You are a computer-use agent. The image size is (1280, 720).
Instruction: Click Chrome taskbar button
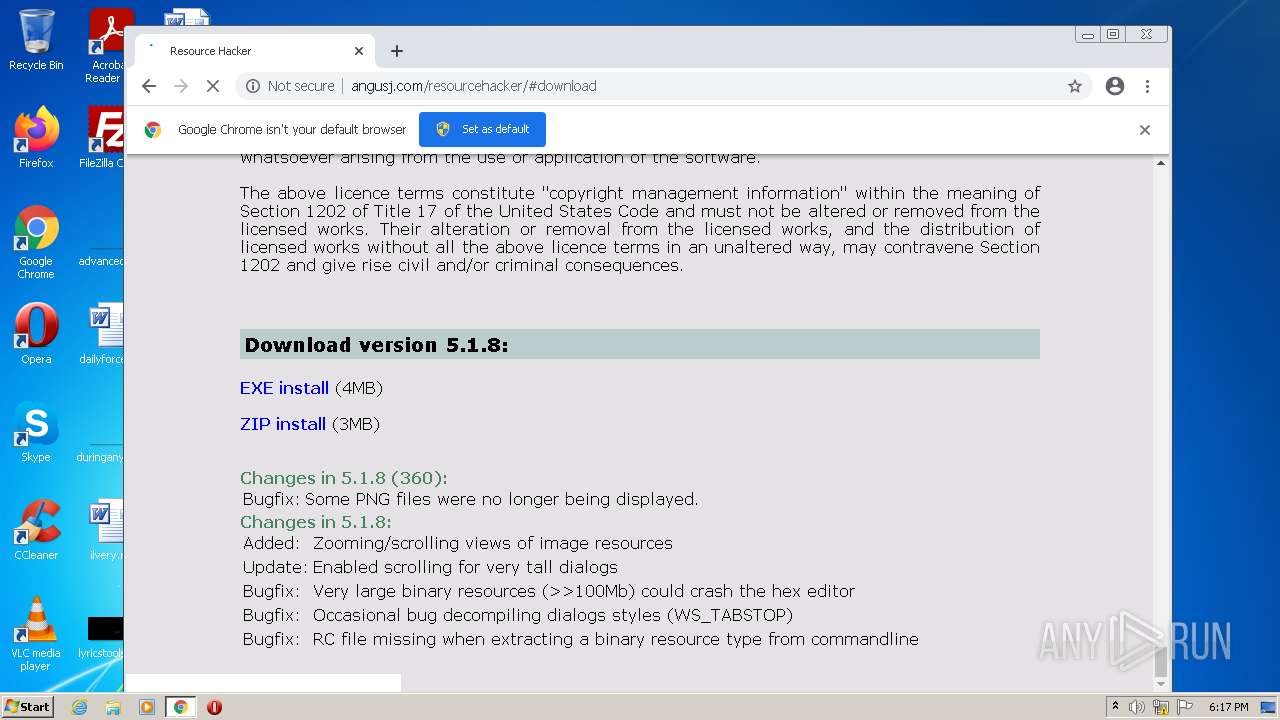pyautogui.click(x=180, y=707)
